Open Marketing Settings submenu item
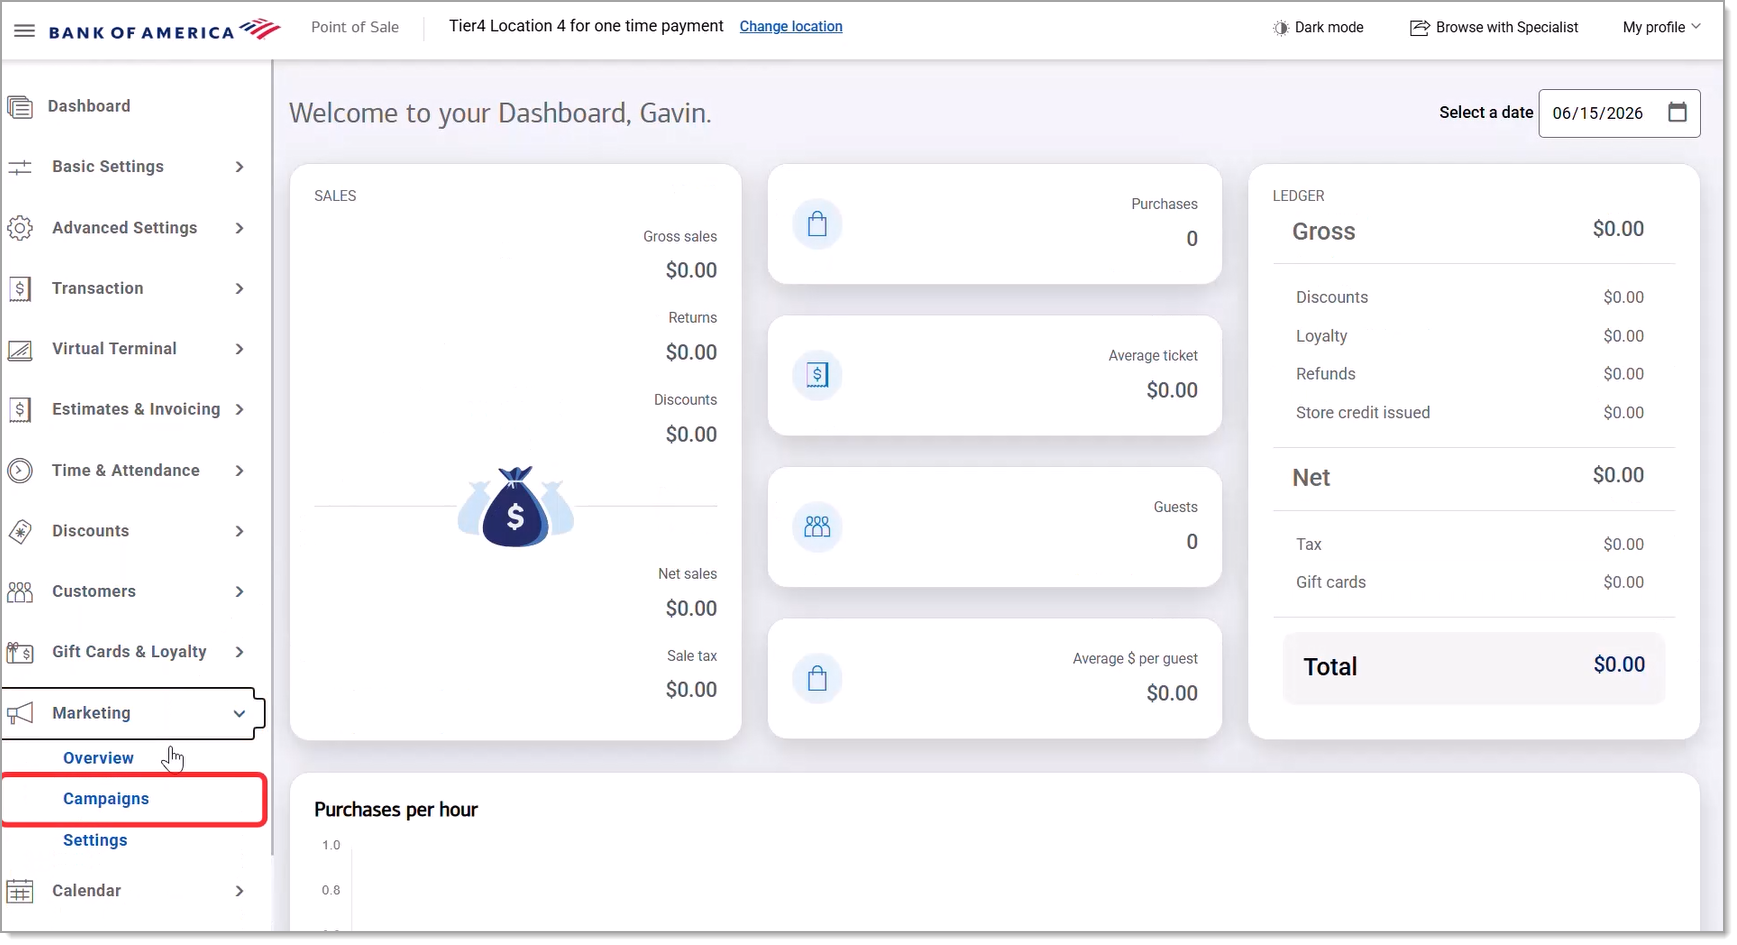1737x945 pixels. pyautogui.click(x=95, y=840)
